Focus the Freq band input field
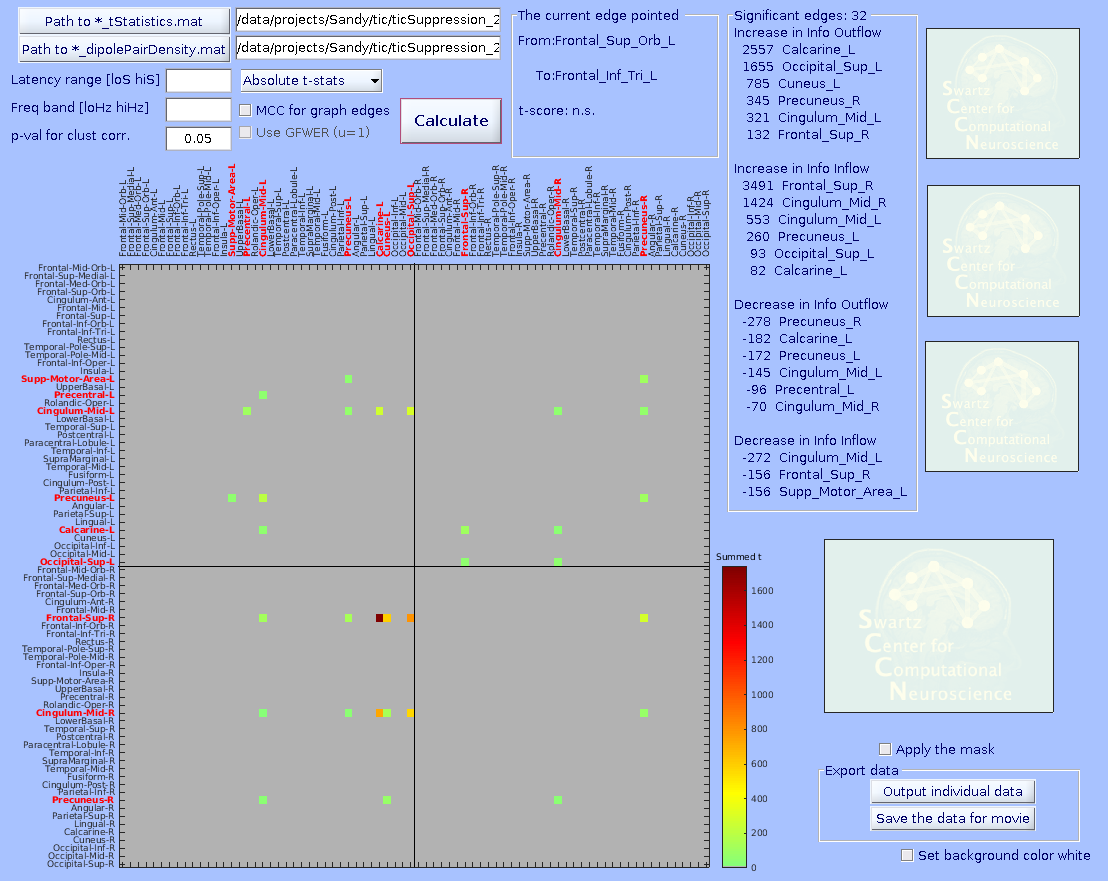1108x881 pixels. [198, 109]
